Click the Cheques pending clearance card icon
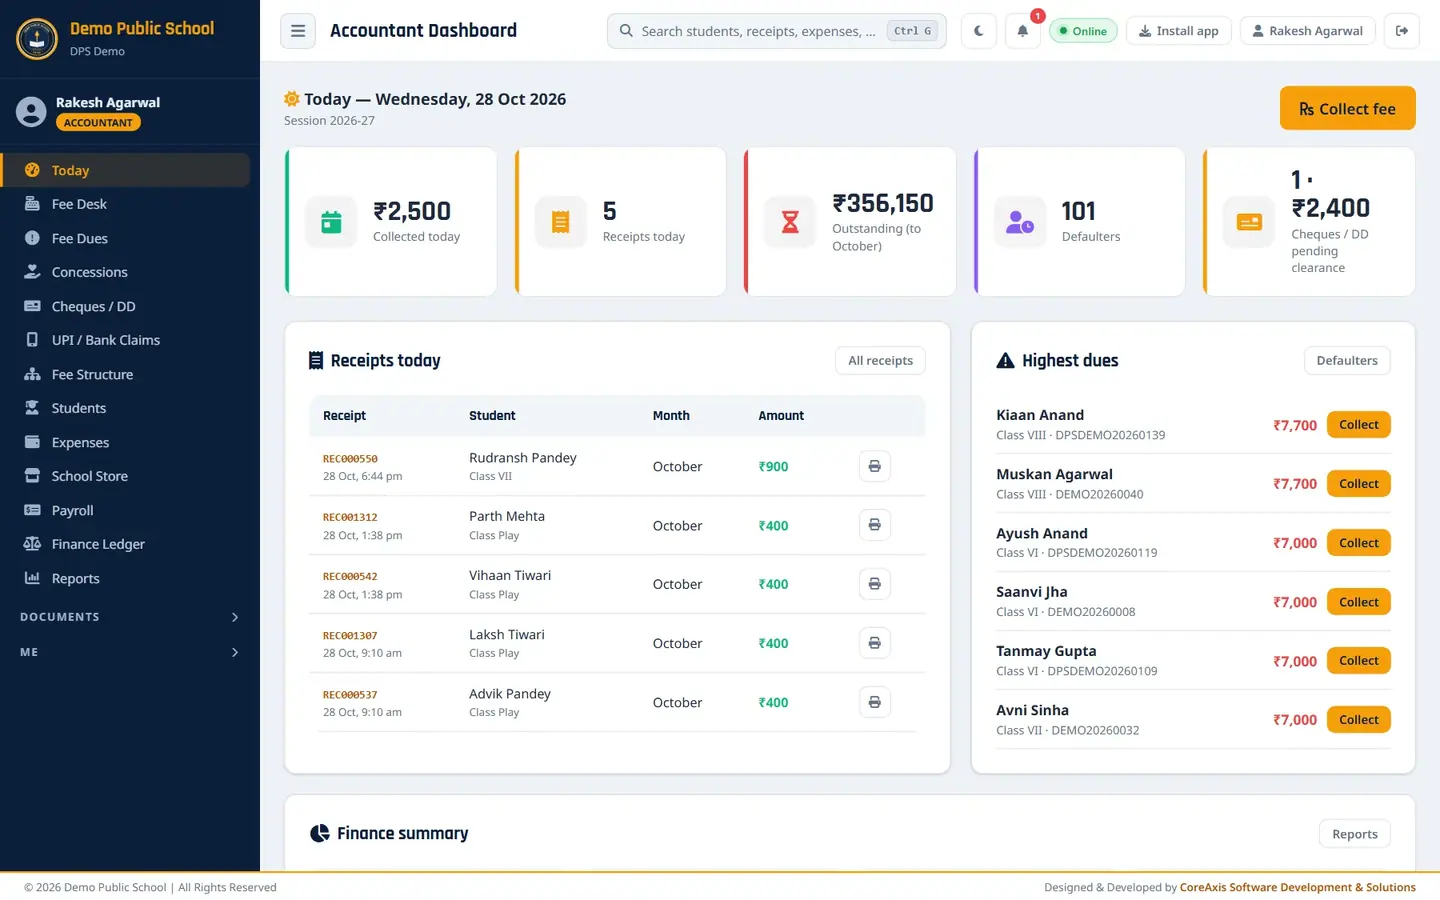Viewport: 1440px width, 900px height. pyautogui.click(x=1249, y=222)
